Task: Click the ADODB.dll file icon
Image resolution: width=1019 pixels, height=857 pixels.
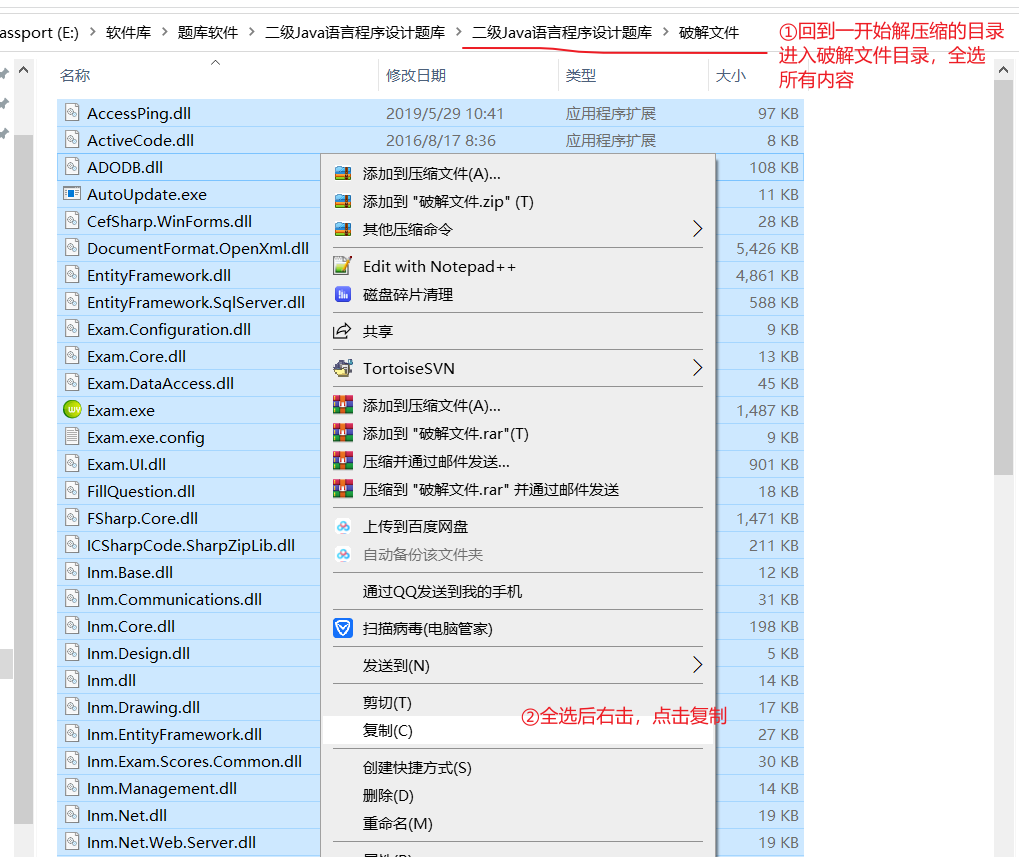Action: pos(72,167)
